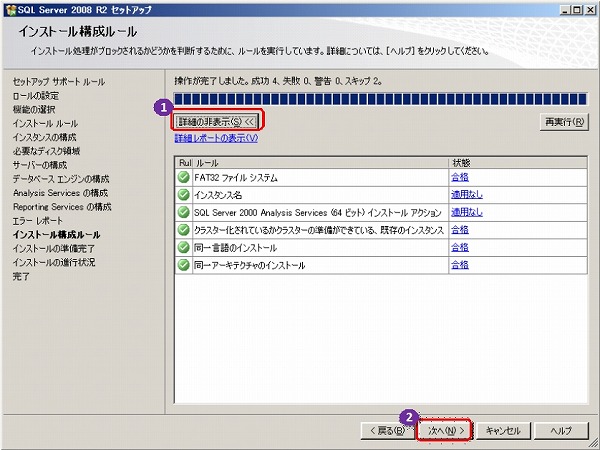
Task: Click 同一アーキテクチャのインストール rule text
Action: [x=249, y=266]
